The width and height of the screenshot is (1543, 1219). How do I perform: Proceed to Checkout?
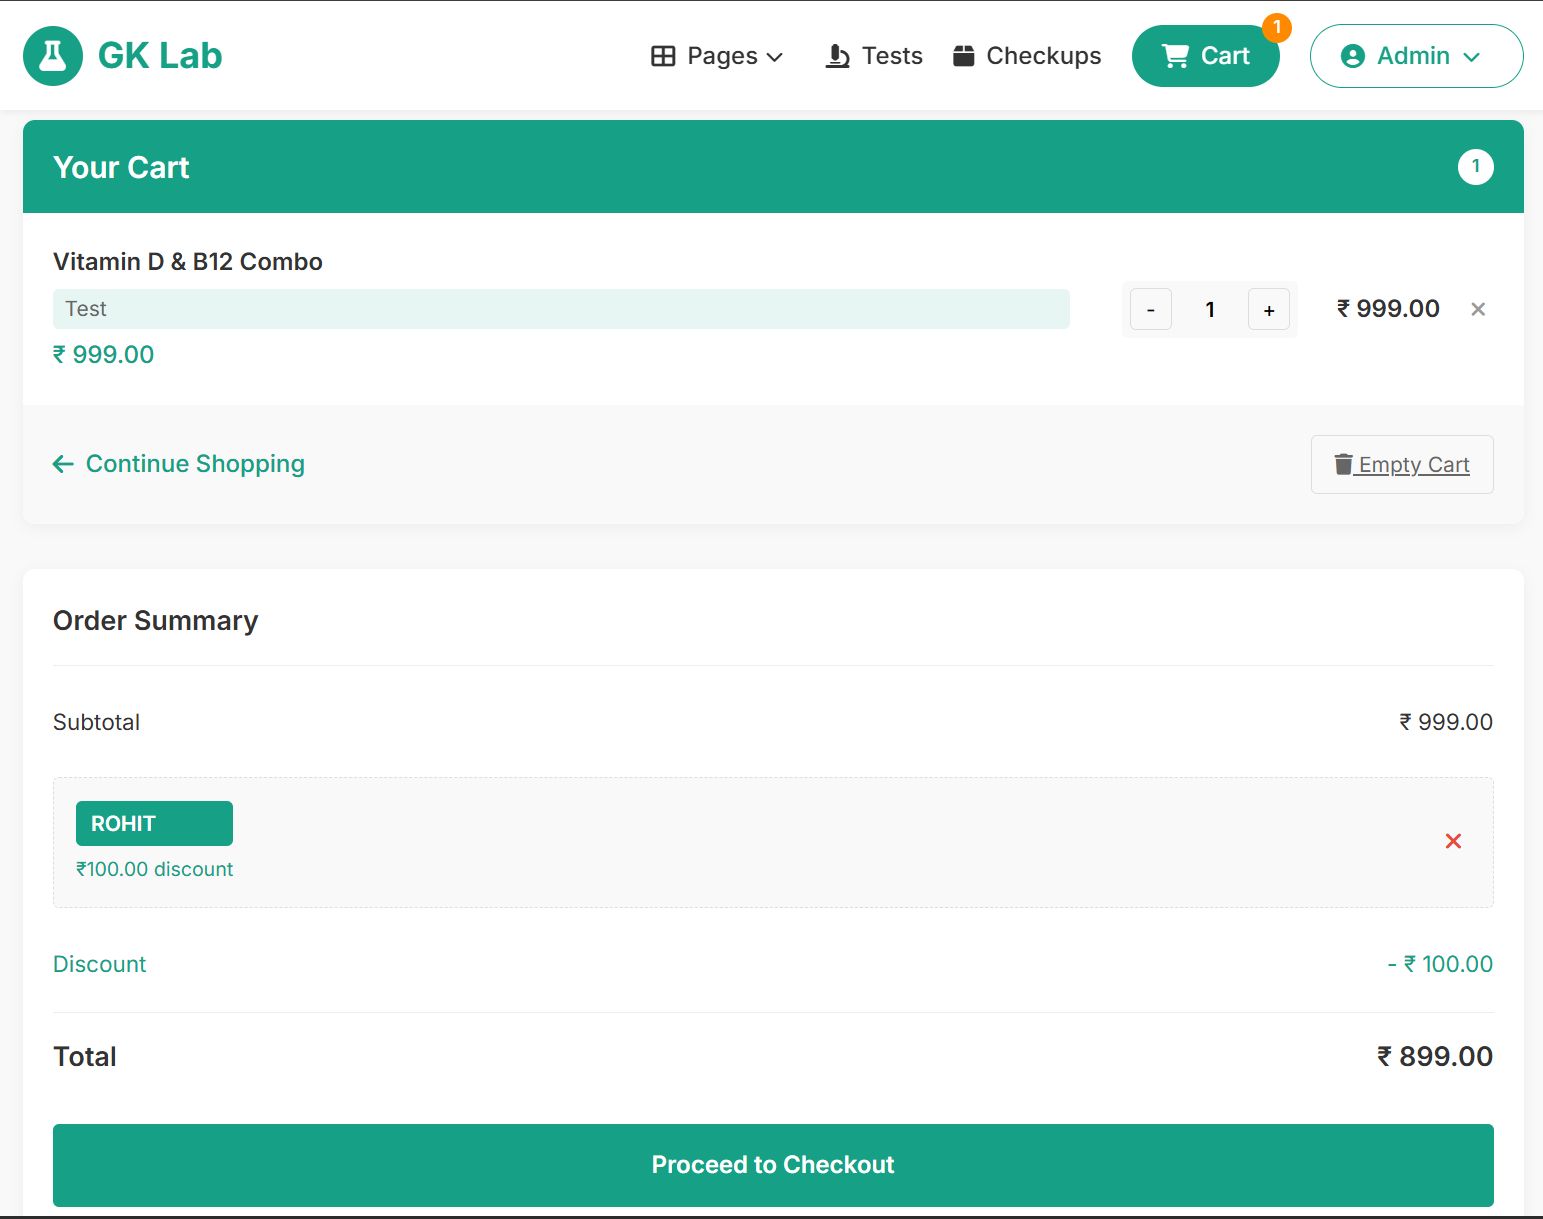click(x=772, y=1164)
